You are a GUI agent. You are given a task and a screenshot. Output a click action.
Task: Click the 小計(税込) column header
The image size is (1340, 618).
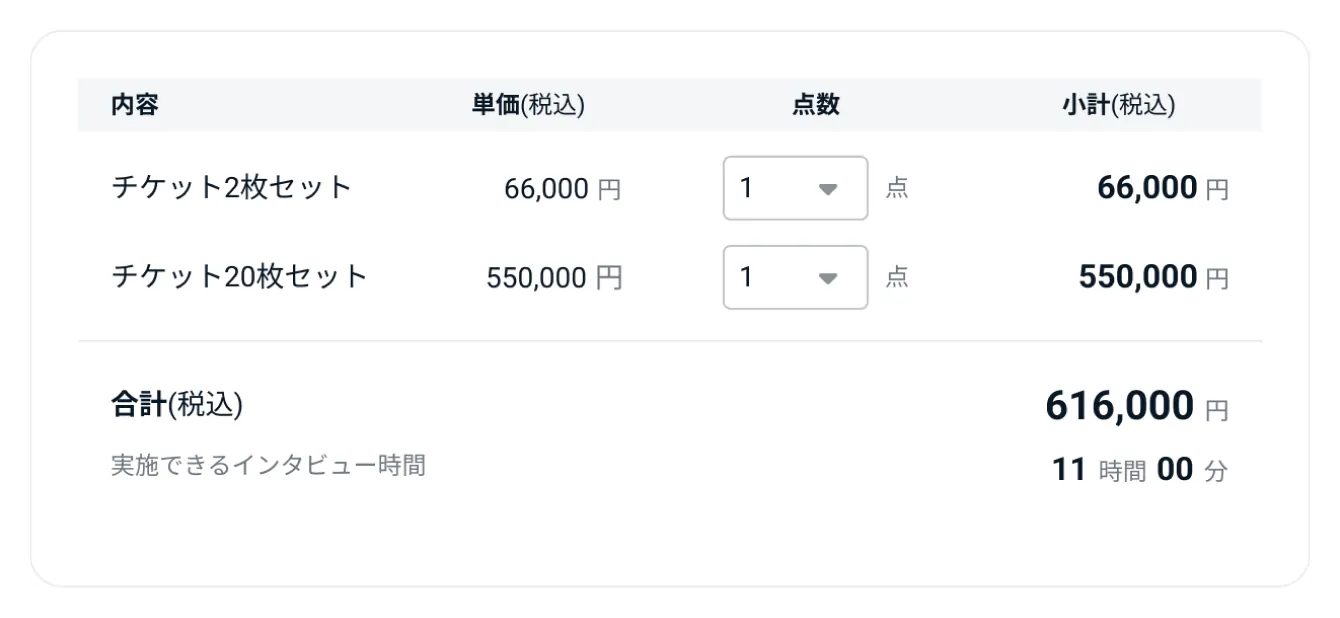(1119, 105)
